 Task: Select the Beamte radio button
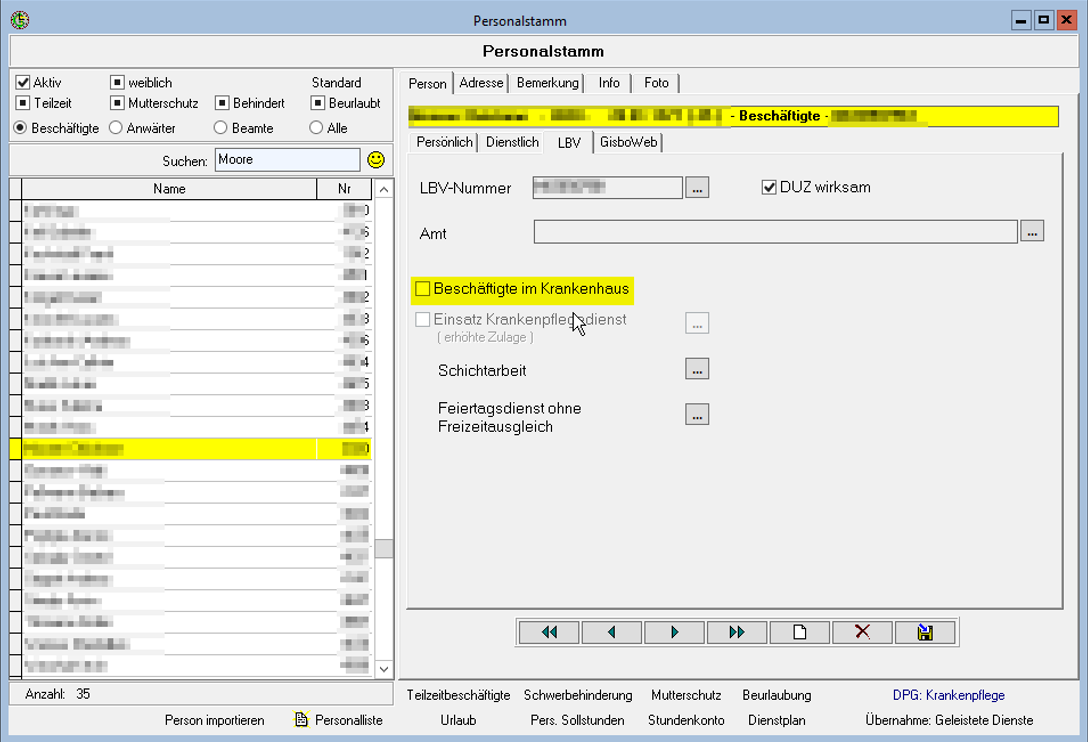pos(221,128)
